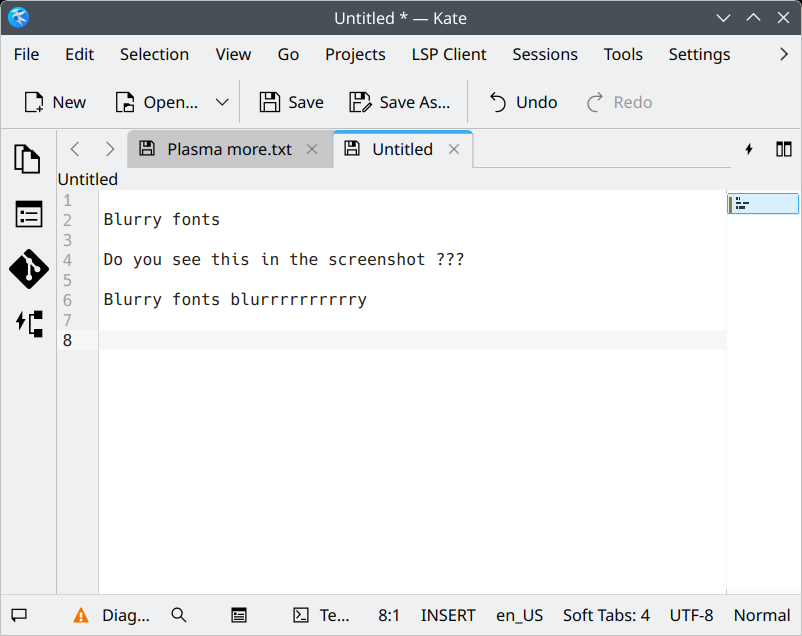Open the LSP Client menu
802x636 pixels.
pyautogui.click(x=449, y=54)
